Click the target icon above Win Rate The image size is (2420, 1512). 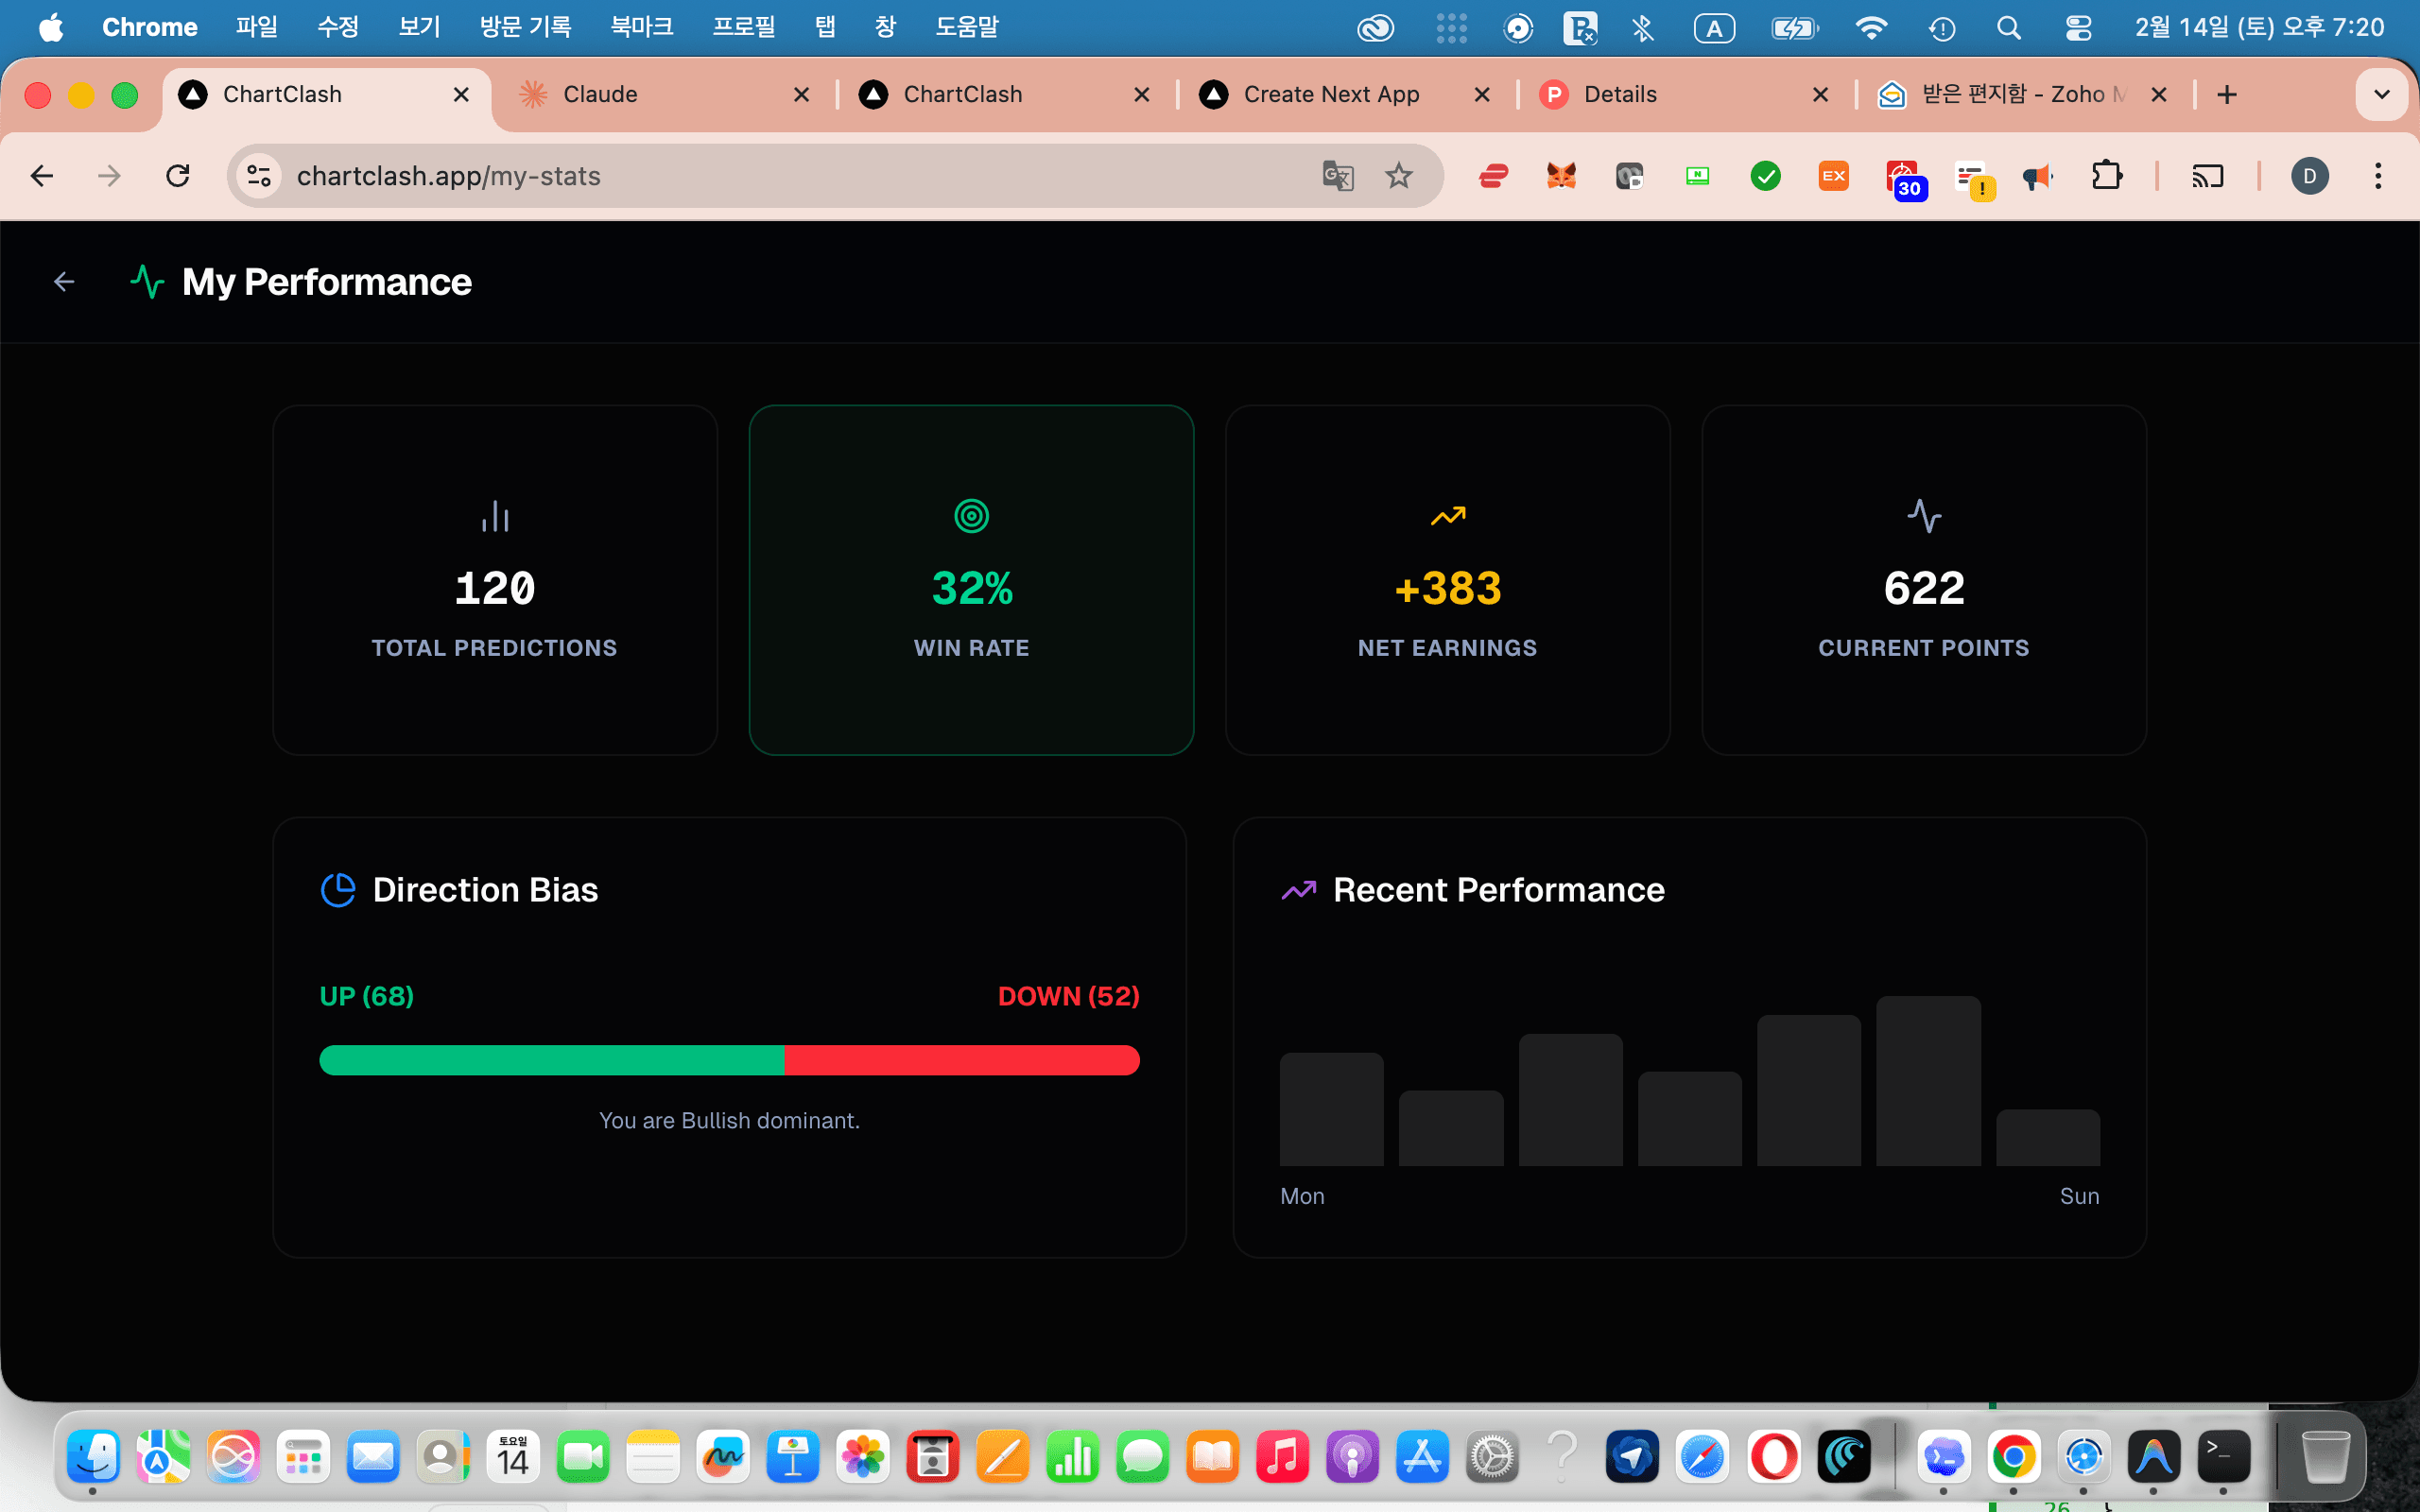(971, 515)
